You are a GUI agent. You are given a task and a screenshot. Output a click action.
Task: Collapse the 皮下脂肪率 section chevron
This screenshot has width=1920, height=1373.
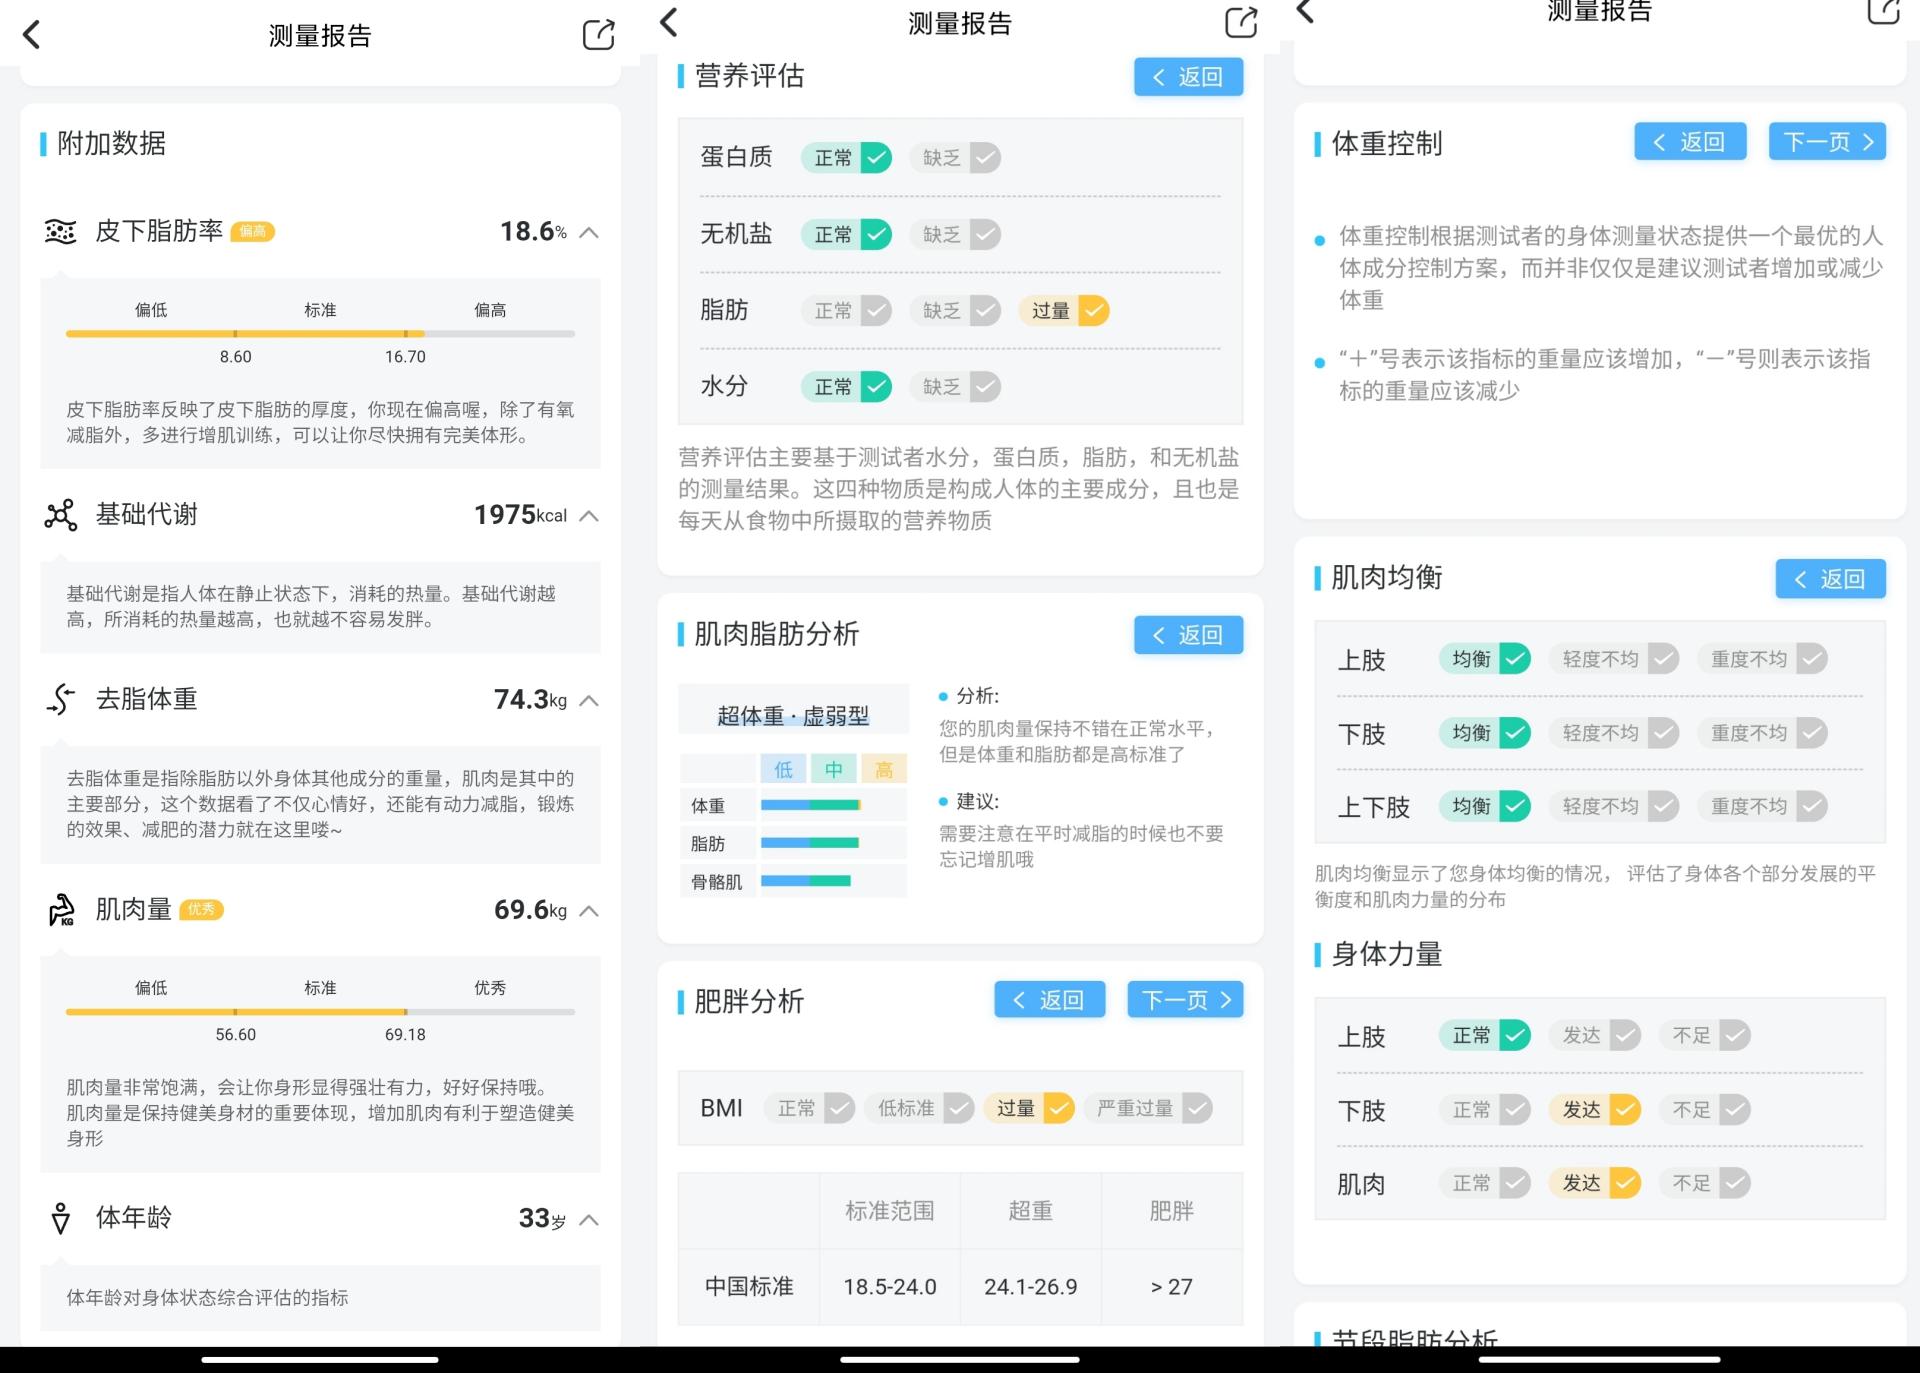pos(588,232)
